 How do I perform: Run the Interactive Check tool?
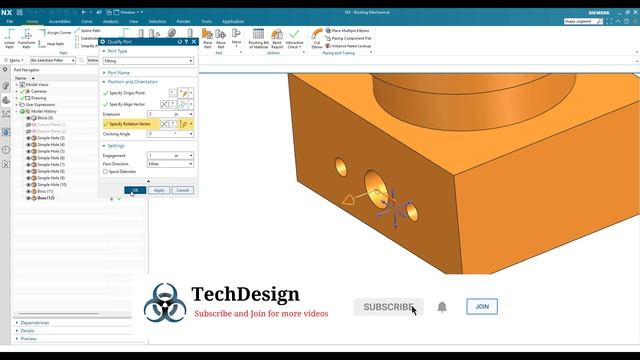[294, 38]
